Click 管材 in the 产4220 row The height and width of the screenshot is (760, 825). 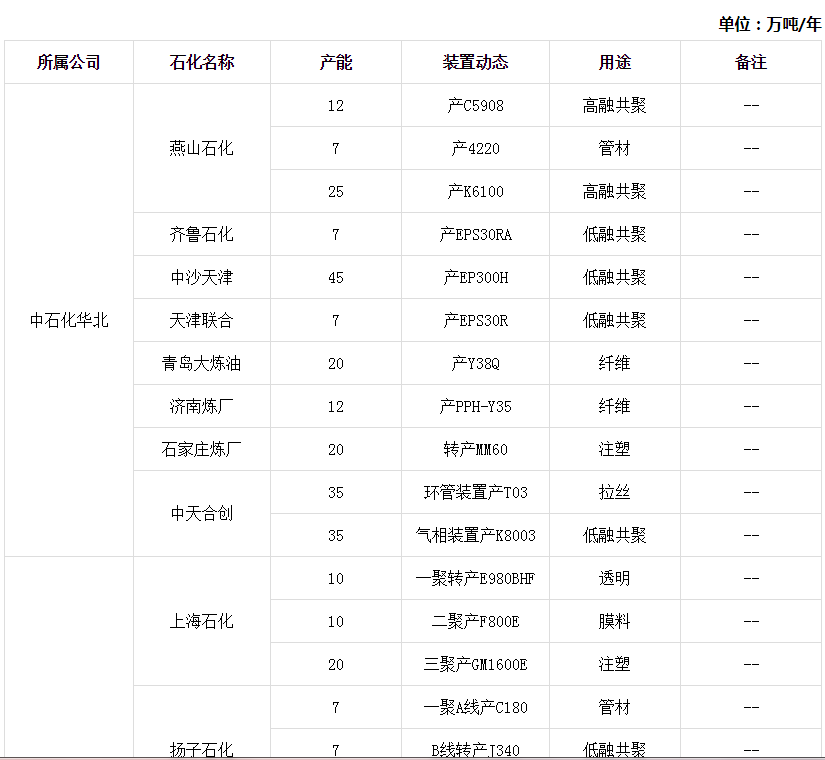(x=615, y=148)
